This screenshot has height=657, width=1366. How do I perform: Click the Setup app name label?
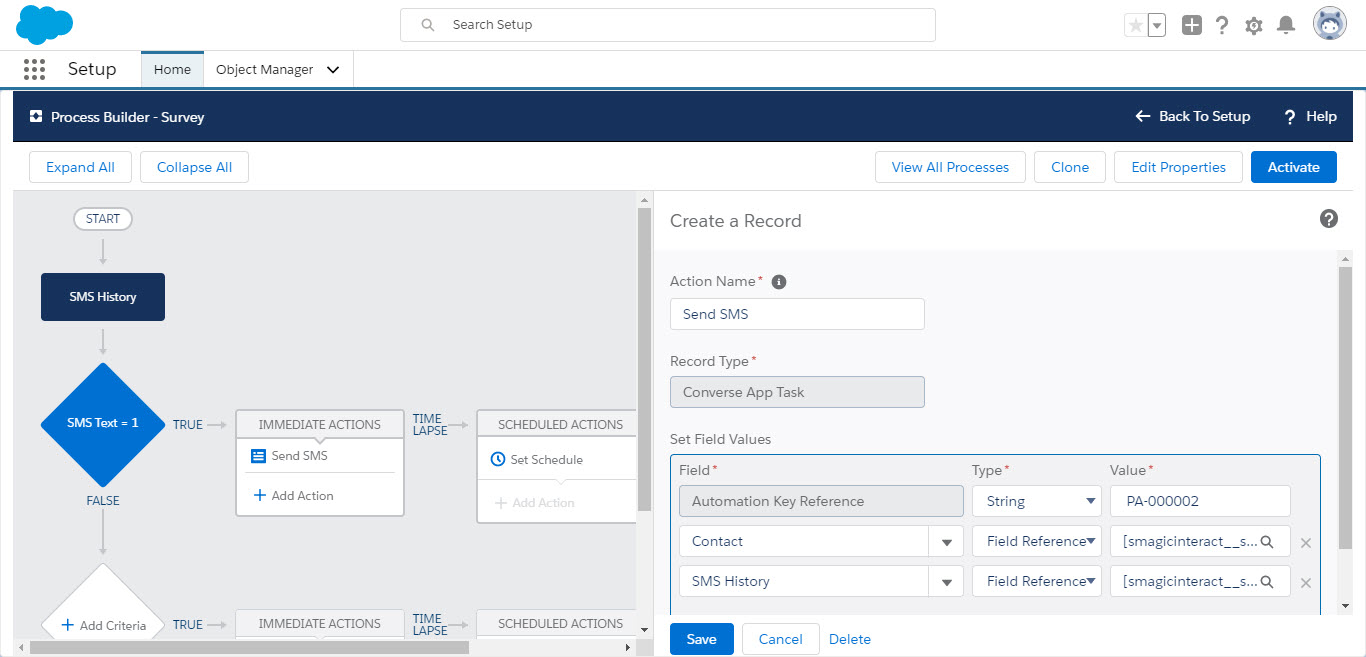pos(92,69)
